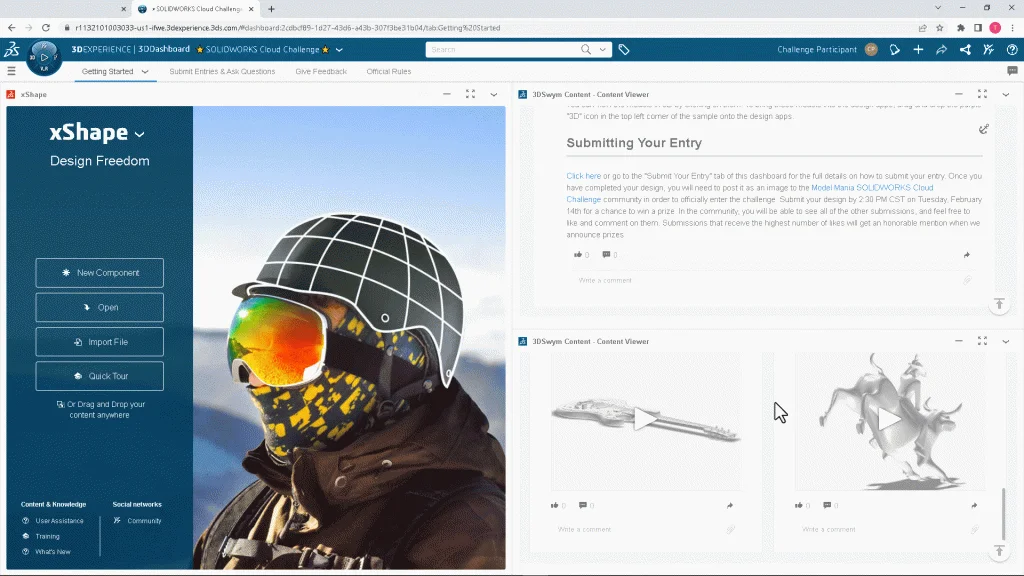Screen dimensions: 1024x576
Task: Open the 3DEXPERIENCE compass
Action: point(44,57)
